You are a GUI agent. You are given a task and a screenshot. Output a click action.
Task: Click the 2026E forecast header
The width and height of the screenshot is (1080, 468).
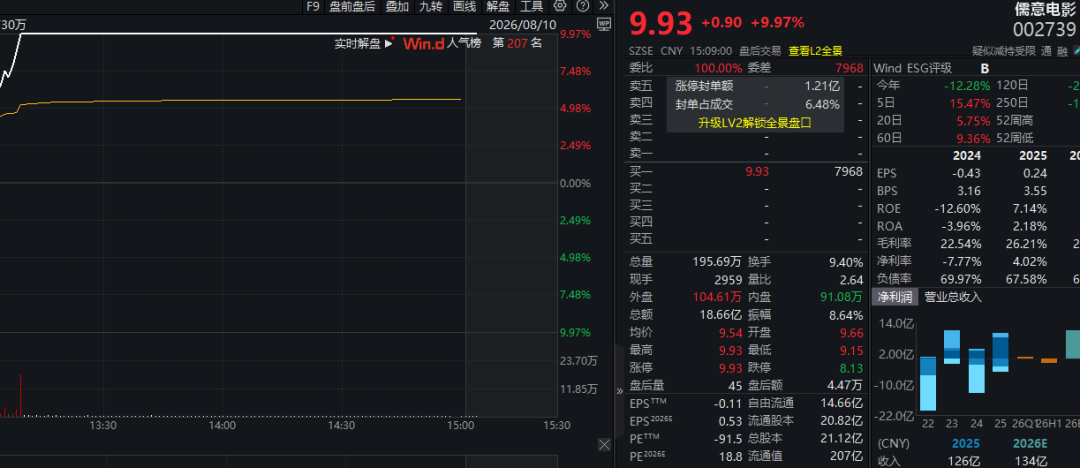(1030, 444)
